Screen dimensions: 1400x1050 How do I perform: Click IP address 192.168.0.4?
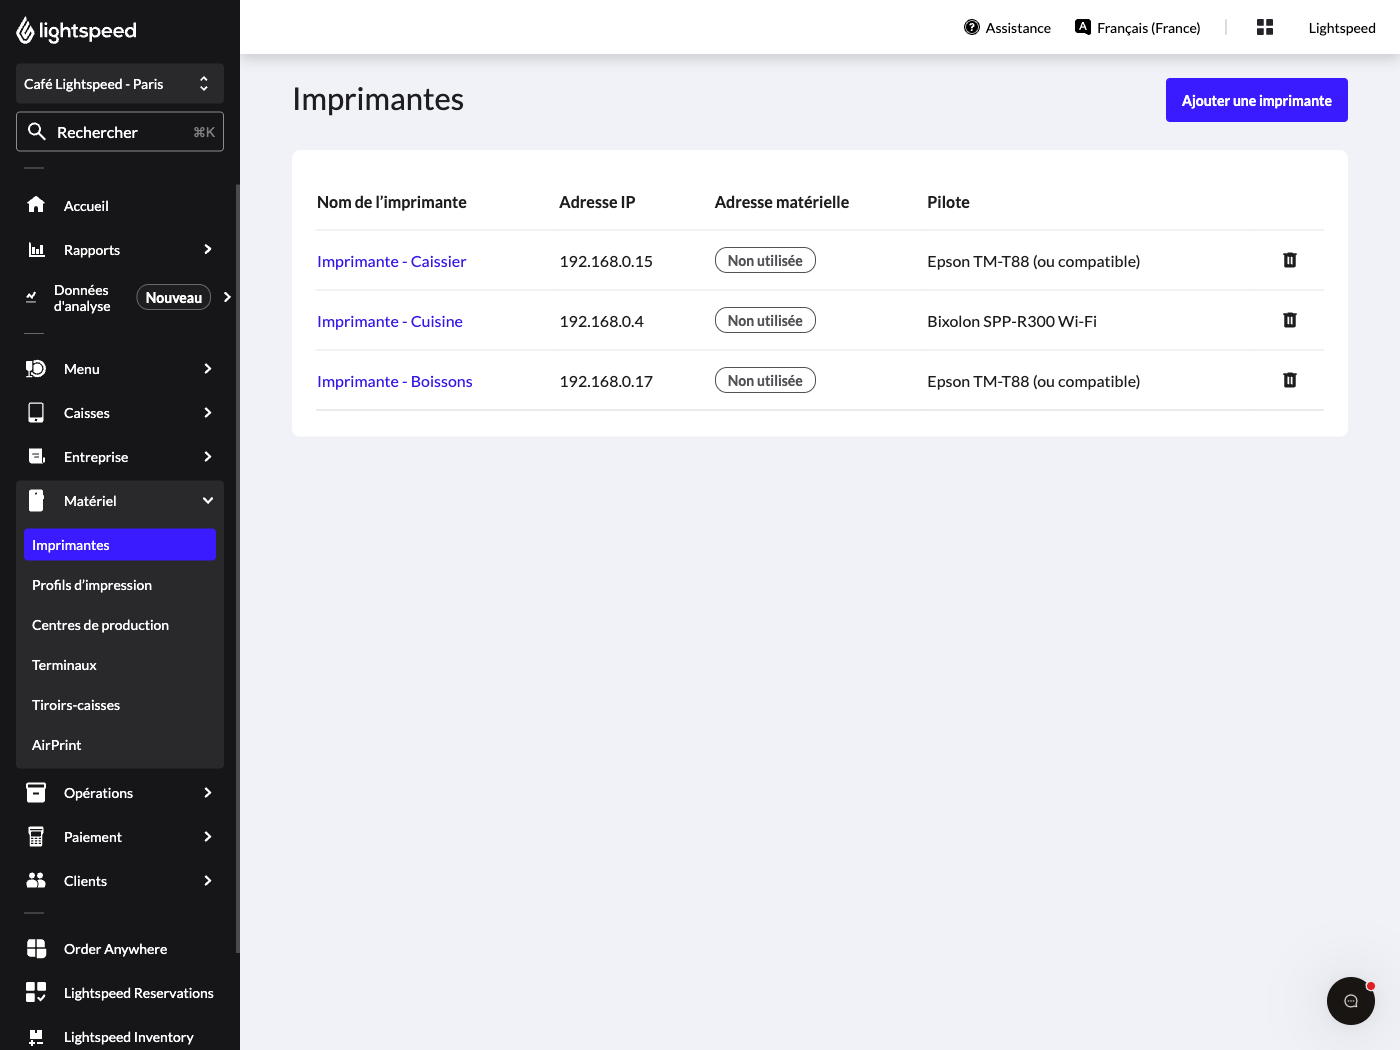coord(602,321)
